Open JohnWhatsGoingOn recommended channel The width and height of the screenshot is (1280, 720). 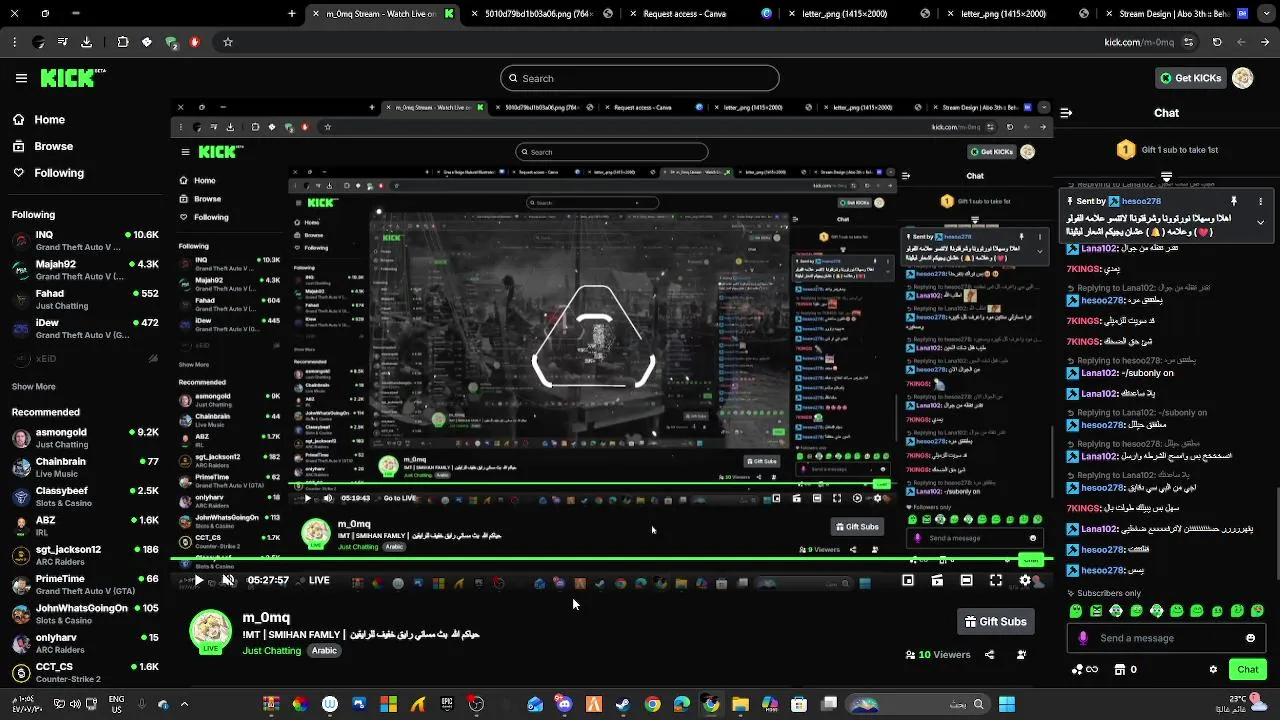tap(84, 614)
